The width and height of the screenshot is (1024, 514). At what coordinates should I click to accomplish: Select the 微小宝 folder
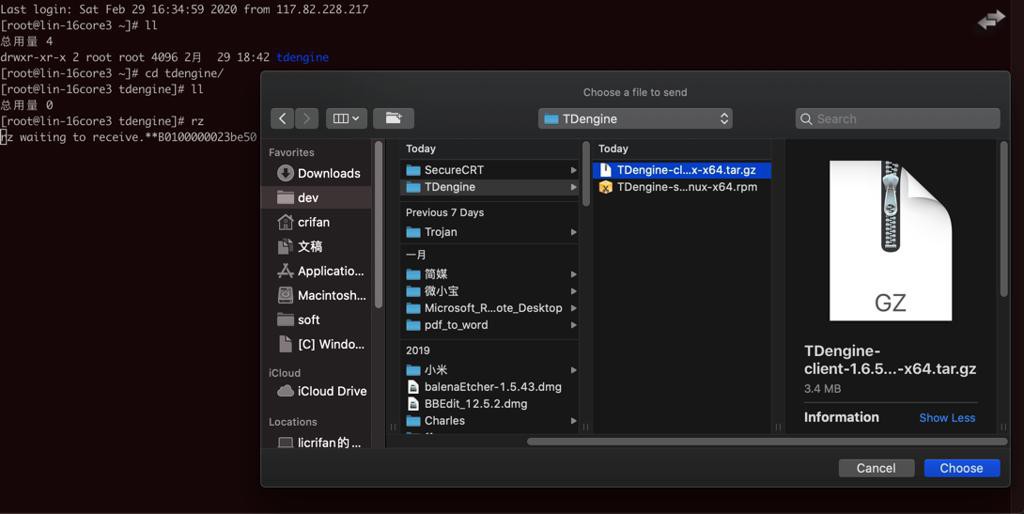pos(488,291)
